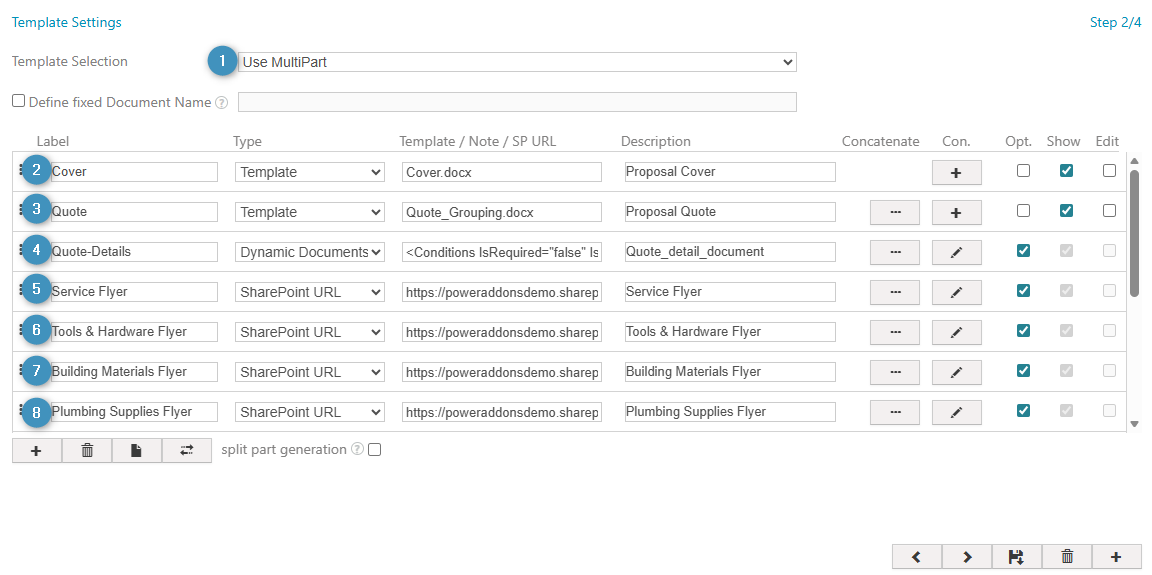The image size is (1152, 575).
Task: Change the Type dropdown for Service Flyer
Action: click(310, 292)
